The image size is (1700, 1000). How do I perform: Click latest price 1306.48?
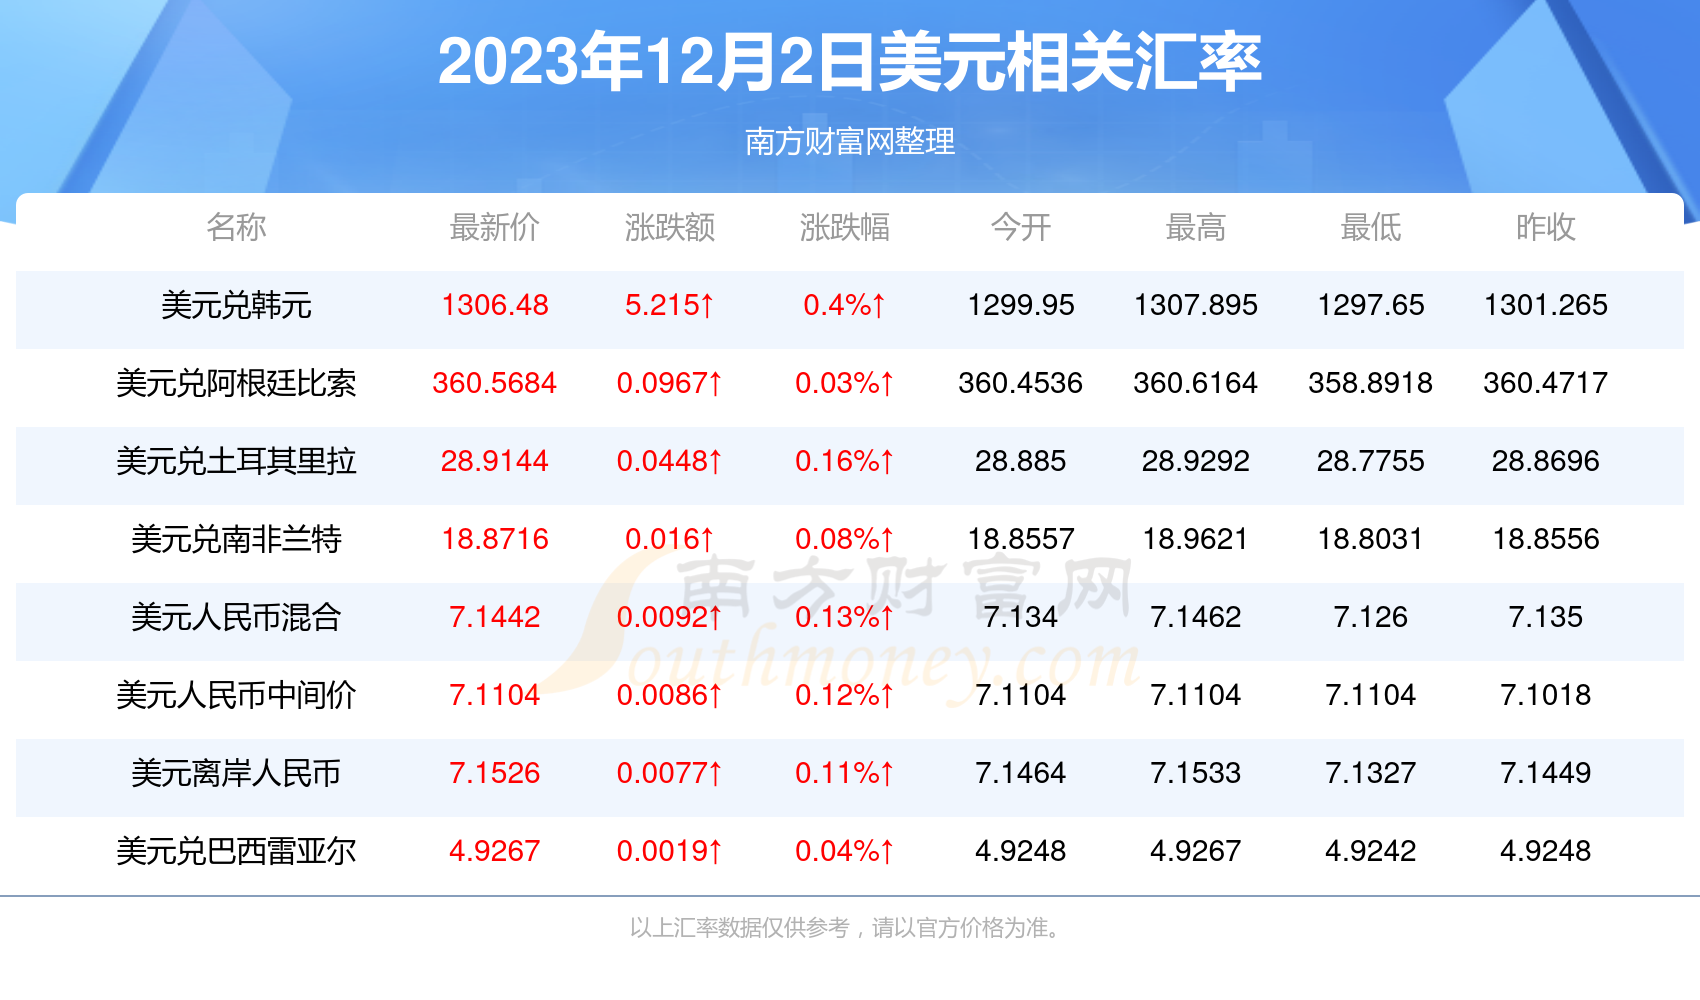495,305
